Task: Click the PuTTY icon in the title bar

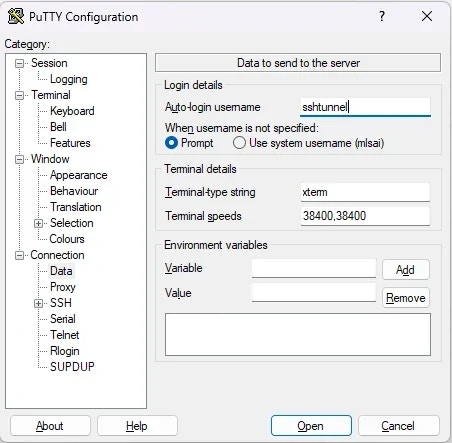Action: tap(16, 16)
